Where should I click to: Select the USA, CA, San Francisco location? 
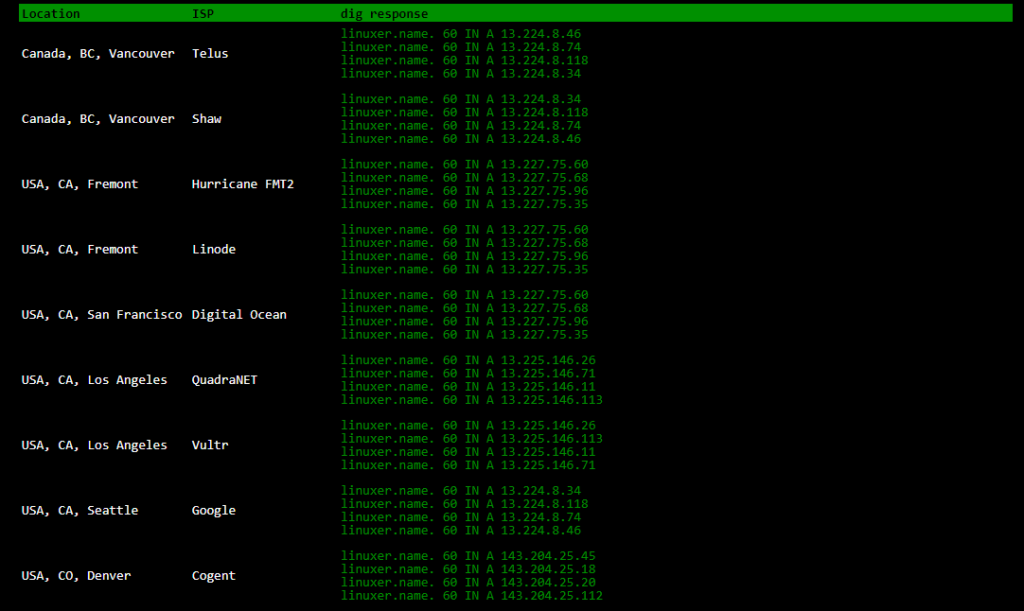102,315
